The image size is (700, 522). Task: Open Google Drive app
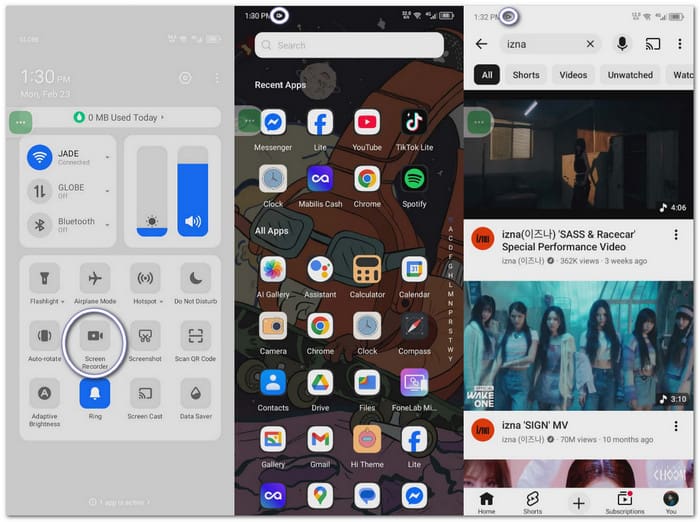pyautogui.click(x=320, y=383)
